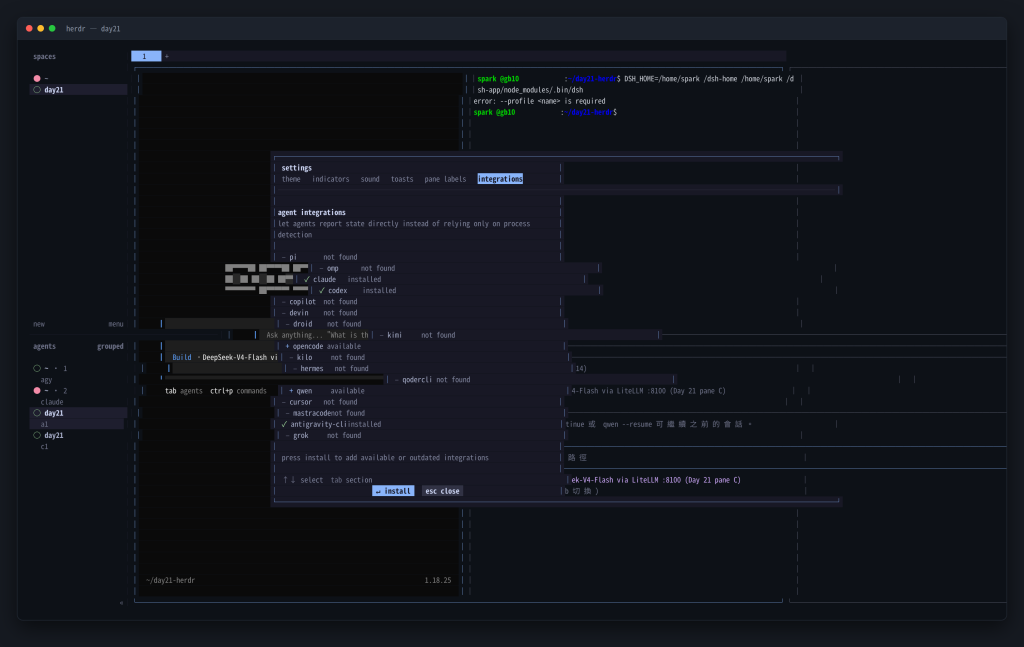Viewport: 1024px width, 647px height.
Task: Click the yellow minimize window button
Action: tap(40, 29)
